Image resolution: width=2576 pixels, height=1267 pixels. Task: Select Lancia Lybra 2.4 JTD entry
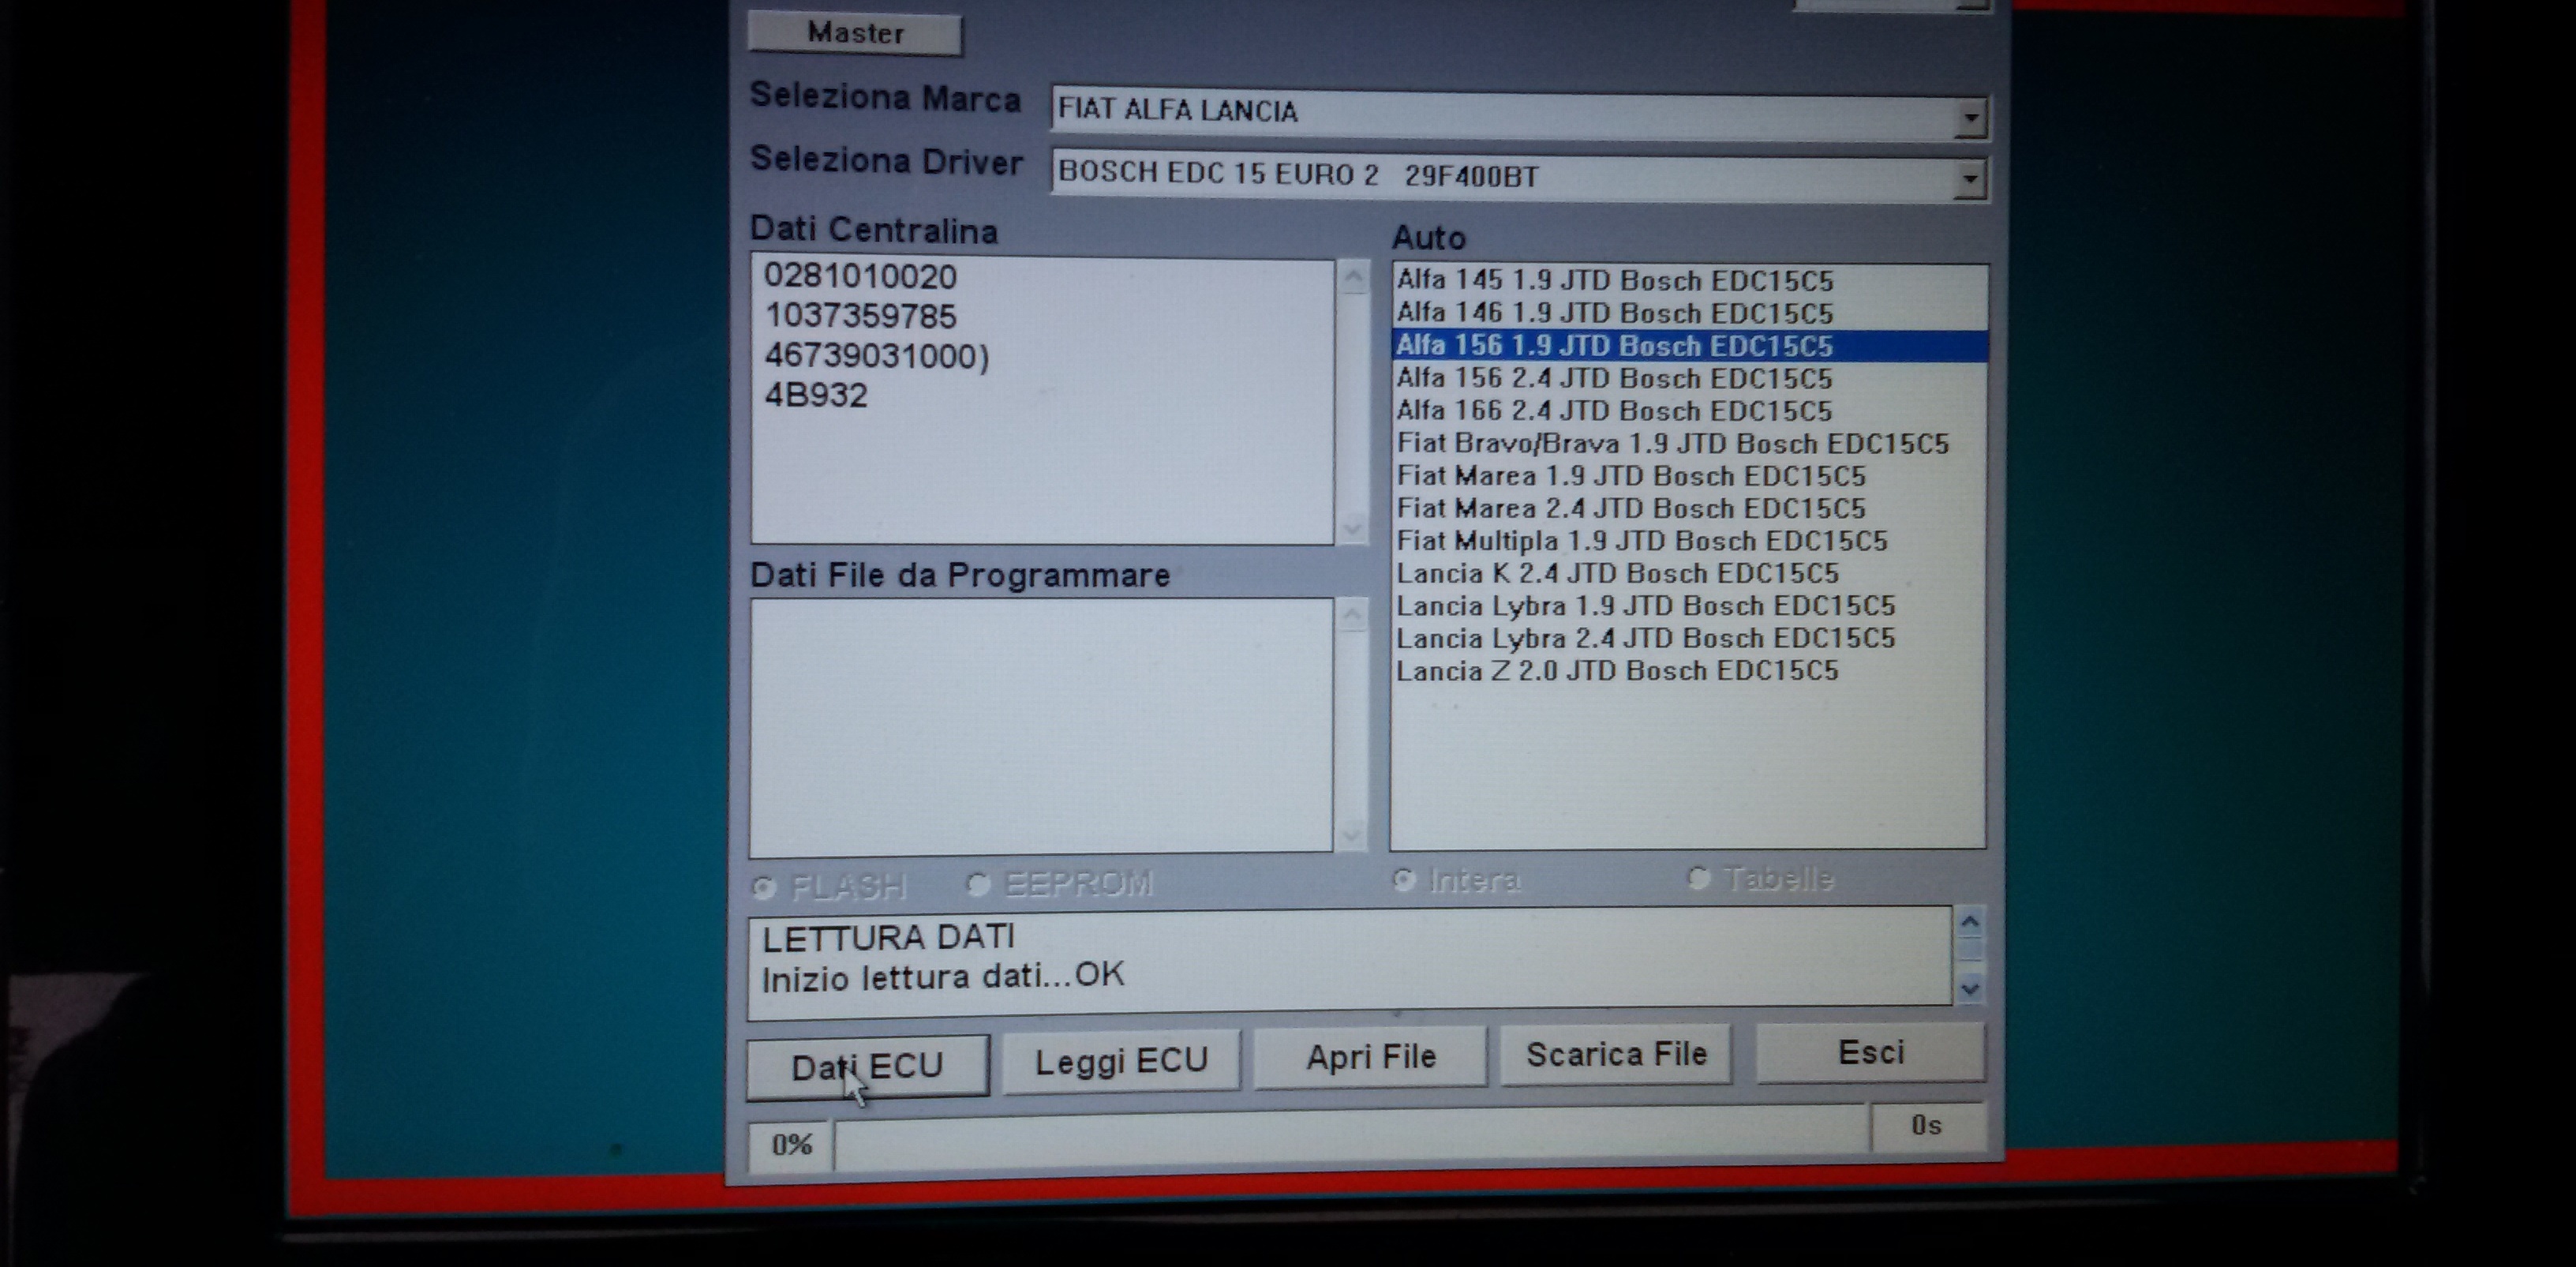point(1688,638)
